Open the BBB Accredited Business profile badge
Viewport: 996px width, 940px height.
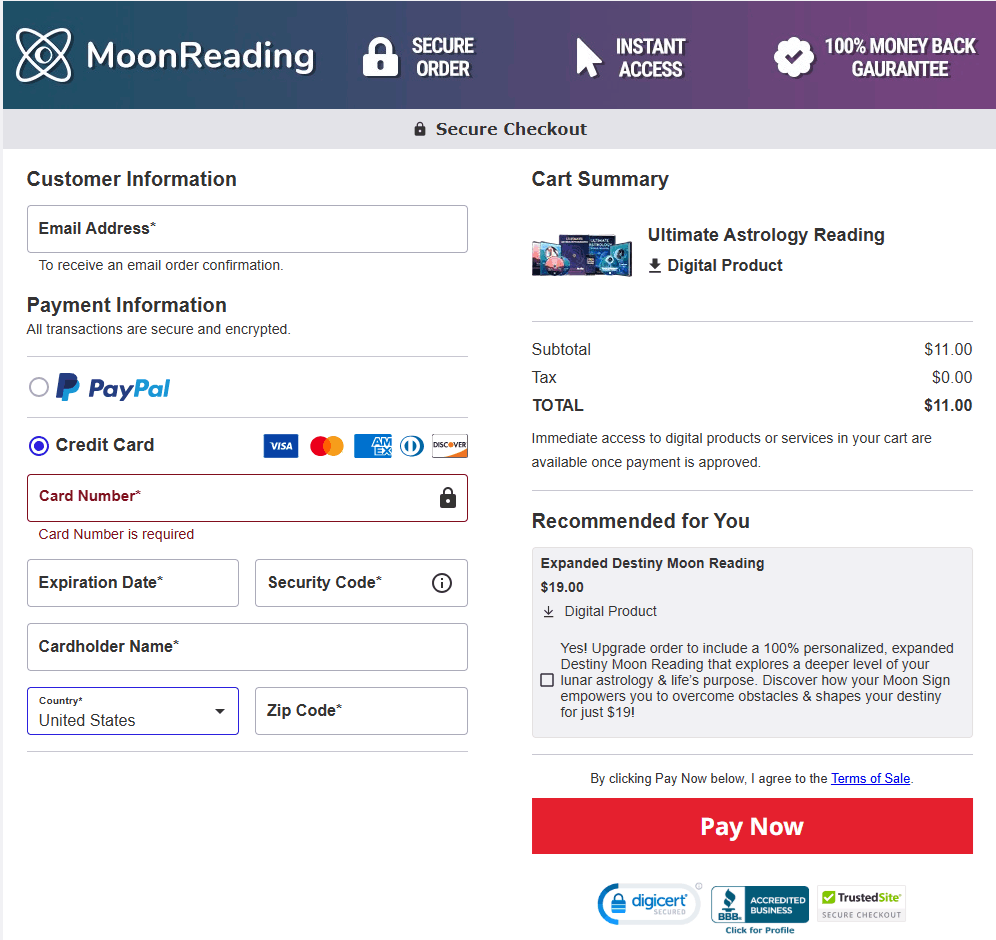click(759, 906)
